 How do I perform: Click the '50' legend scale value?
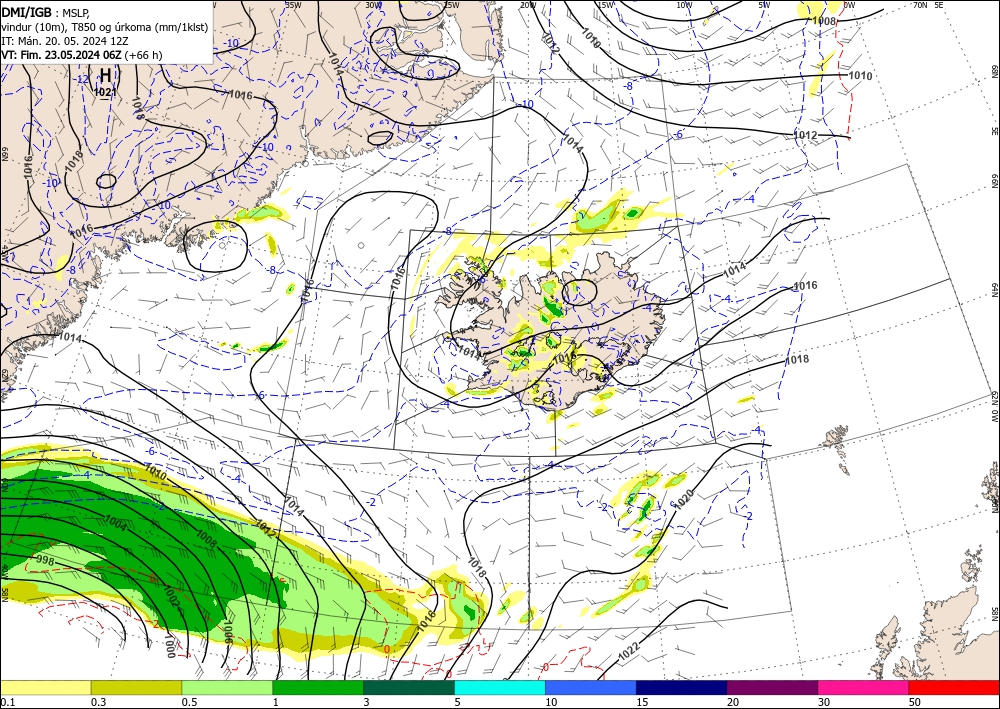[916, 702]
